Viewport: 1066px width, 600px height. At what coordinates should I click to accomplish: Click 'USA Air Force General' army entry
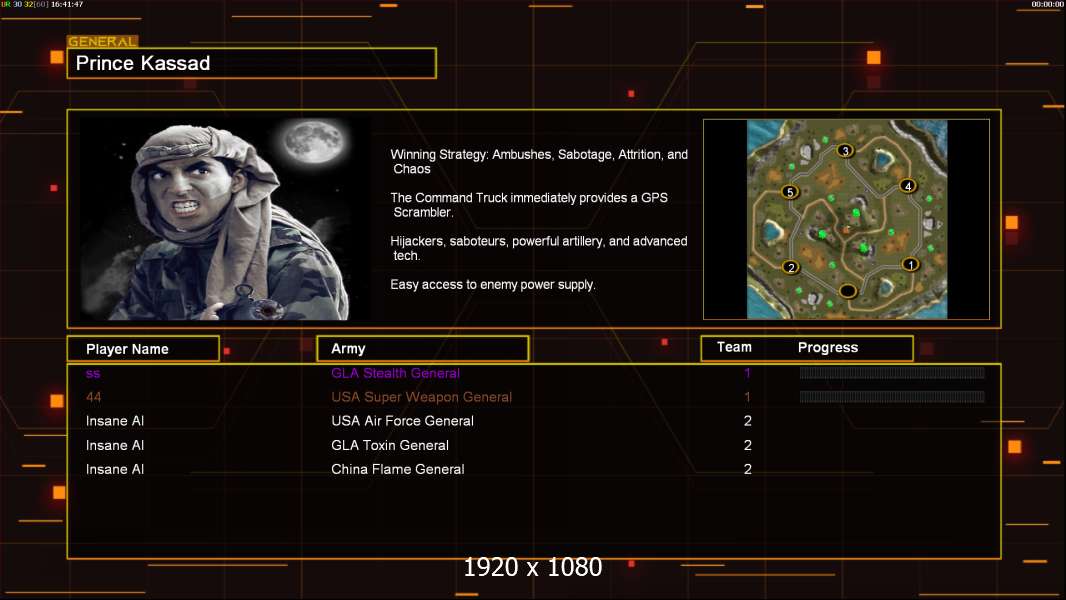402,421
